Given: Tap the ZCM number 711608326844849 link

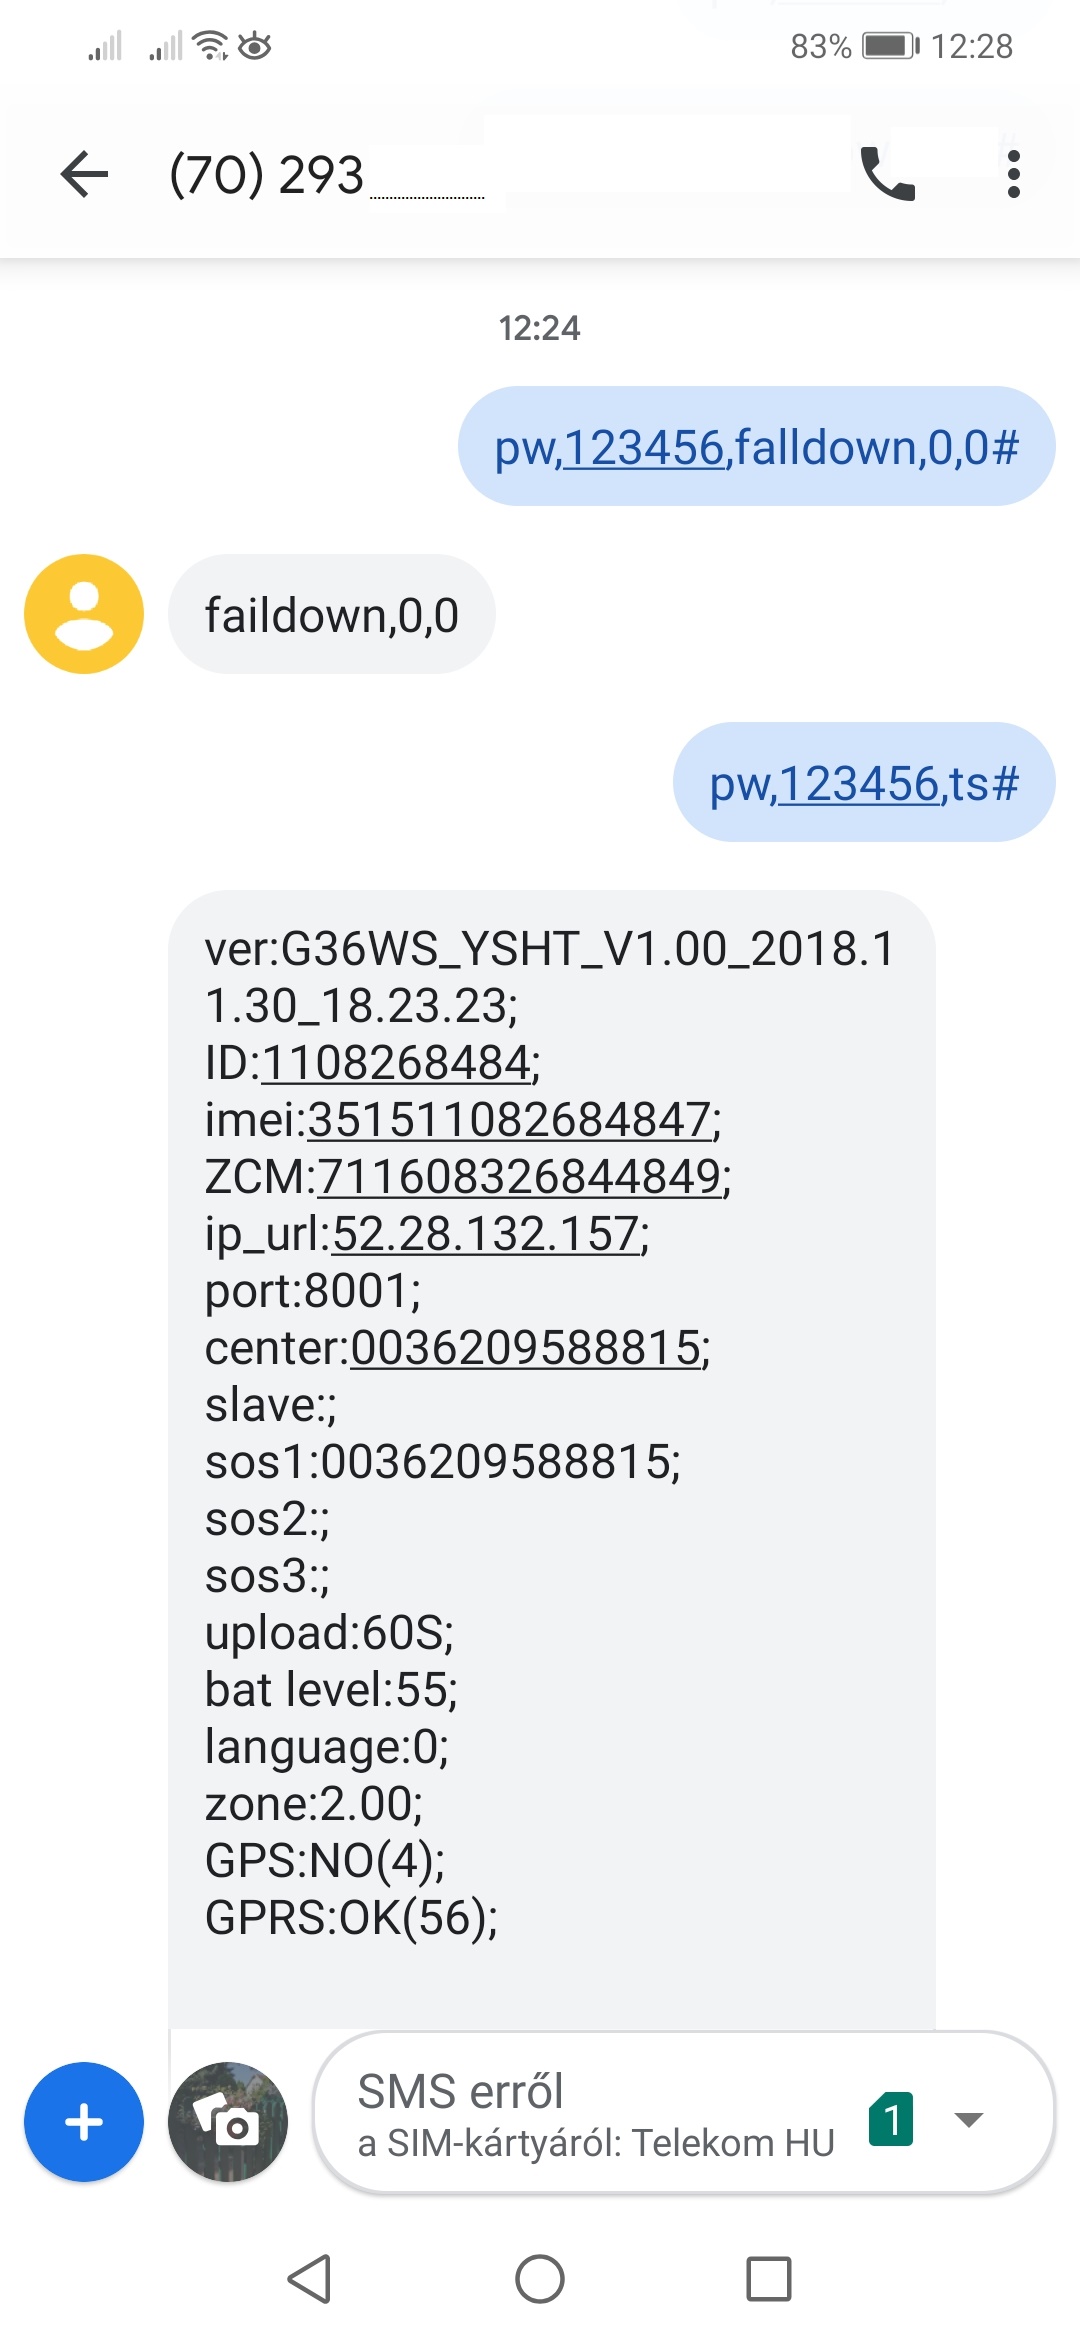Looking at the screenshot, I should [x=519, y=1176].
